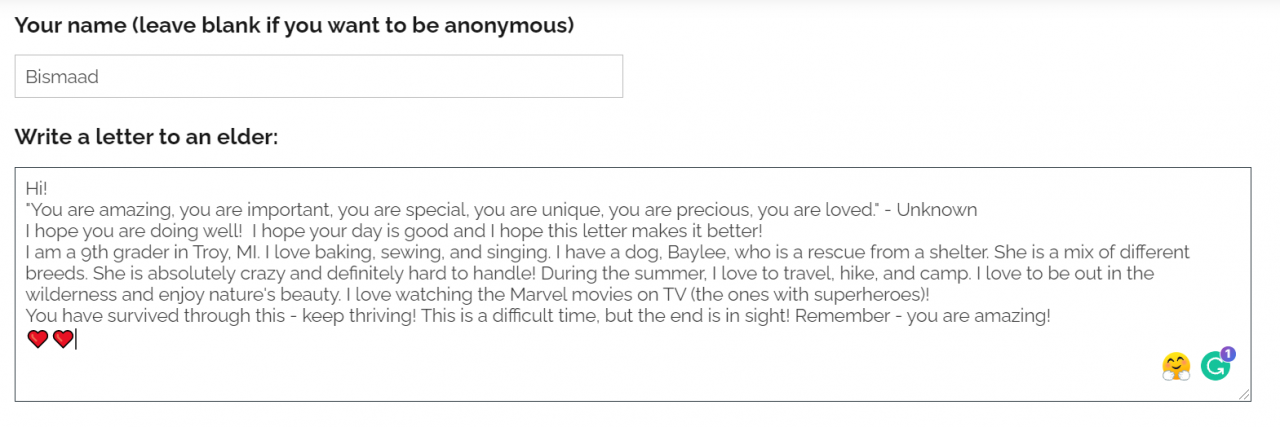The image size is (1280, 427).
Task: Place cursor on the greeting "Hi!"
Action: tap(37, 188)
